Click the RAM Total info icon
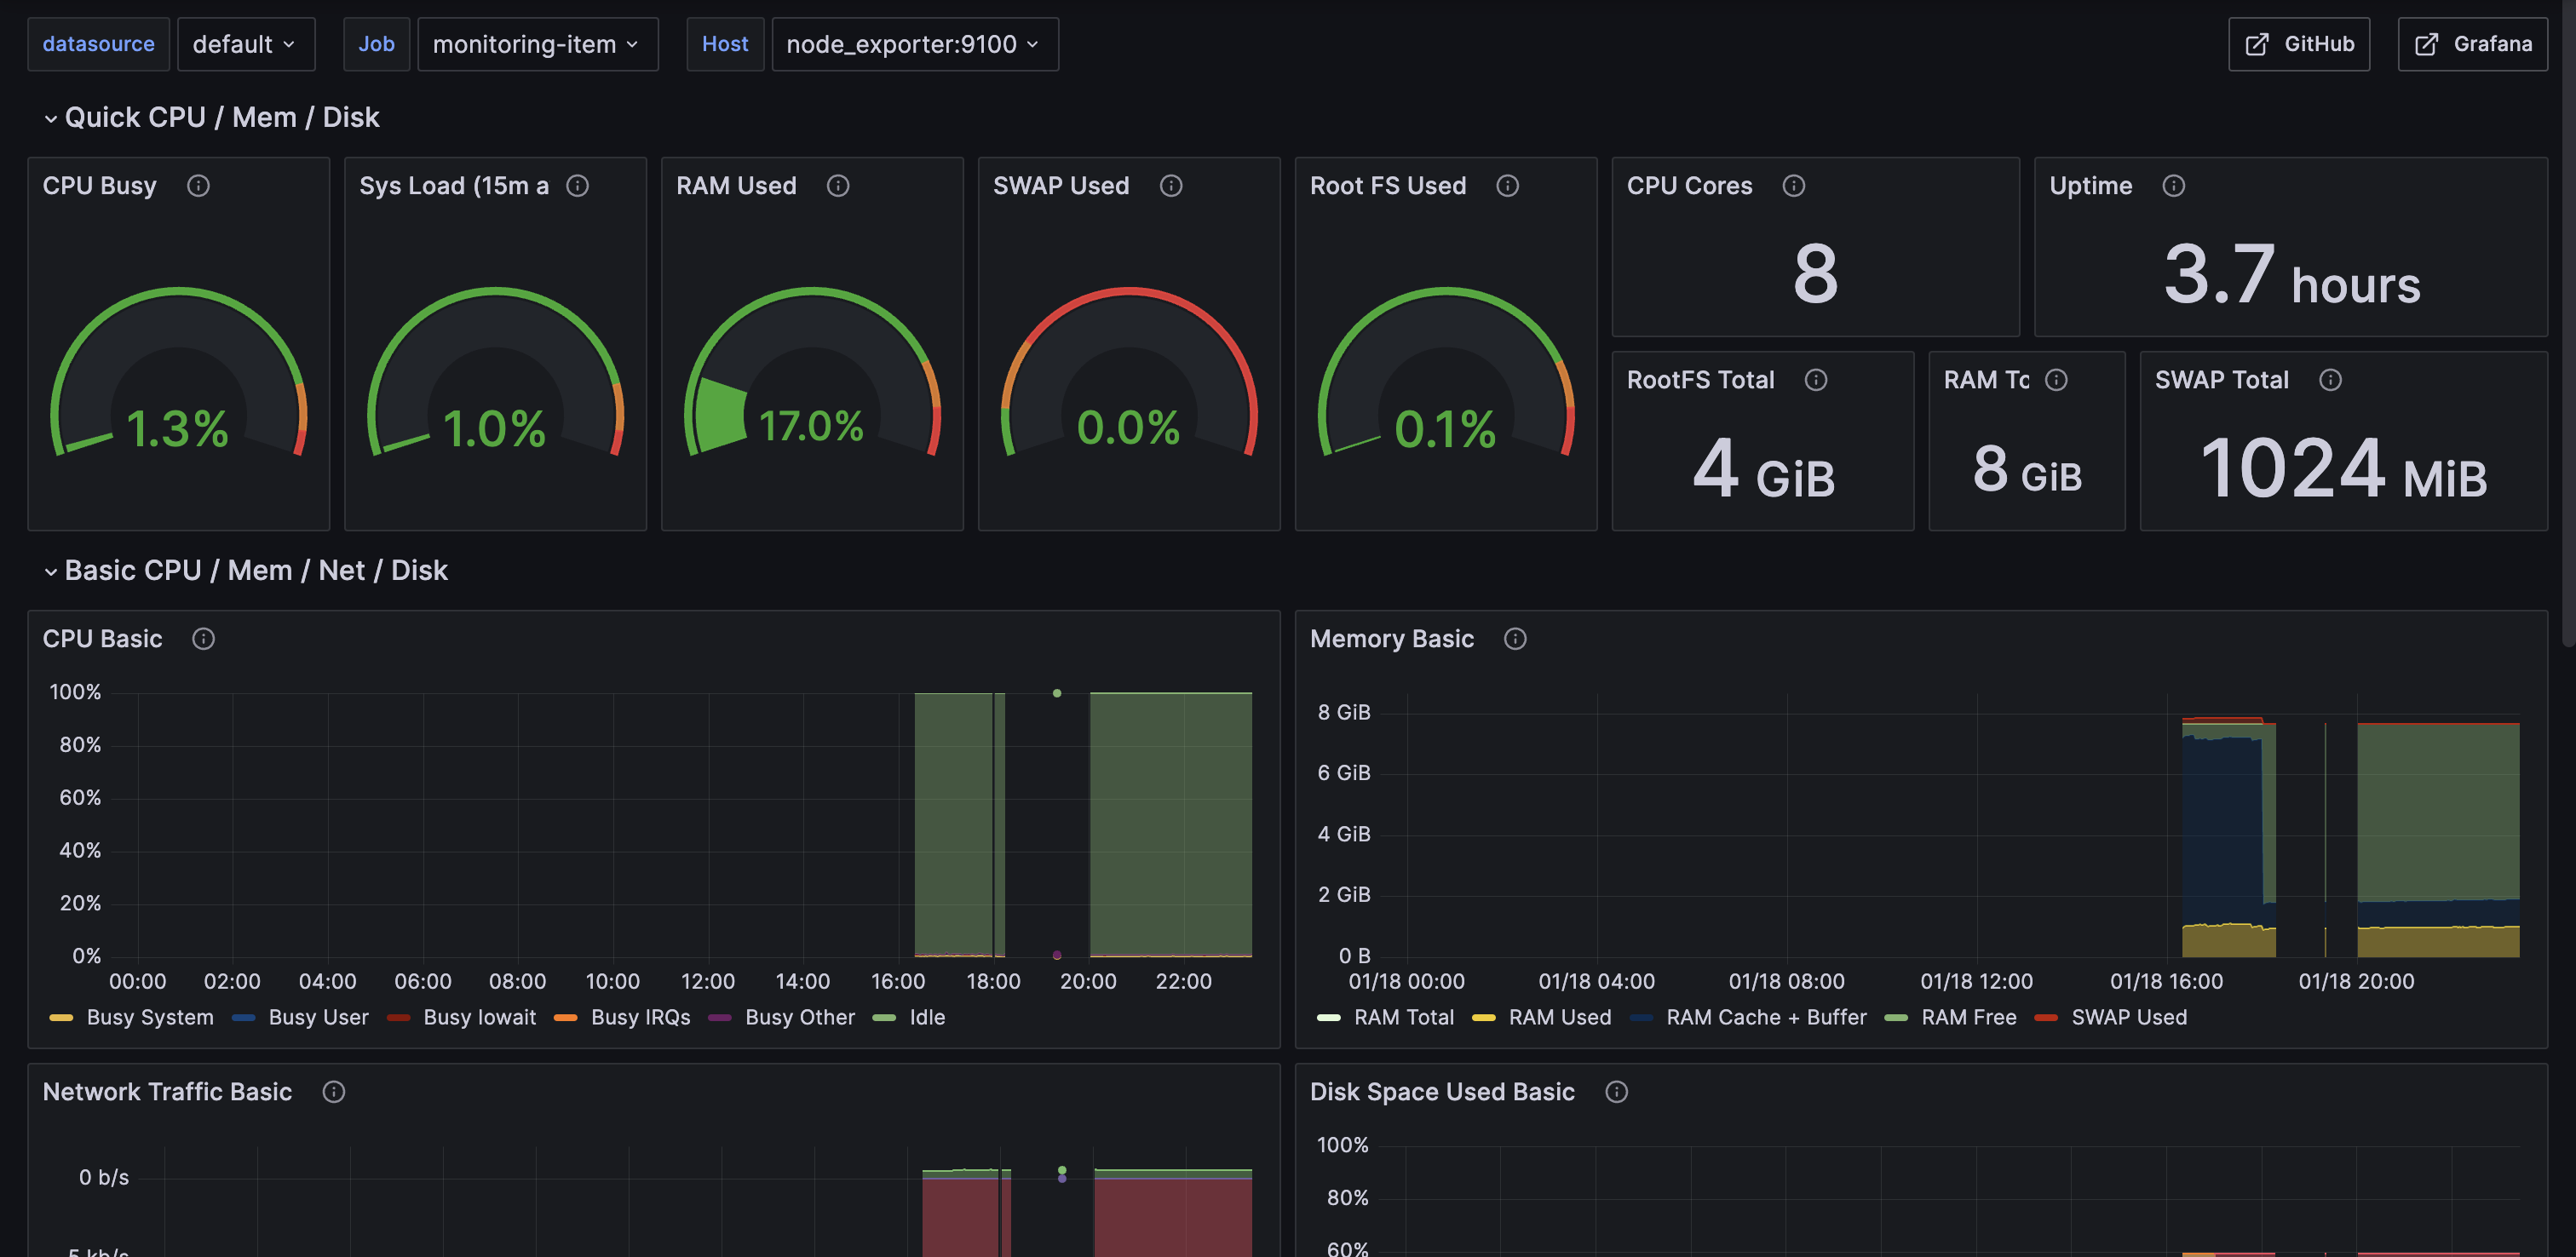 pos(2056,380)
